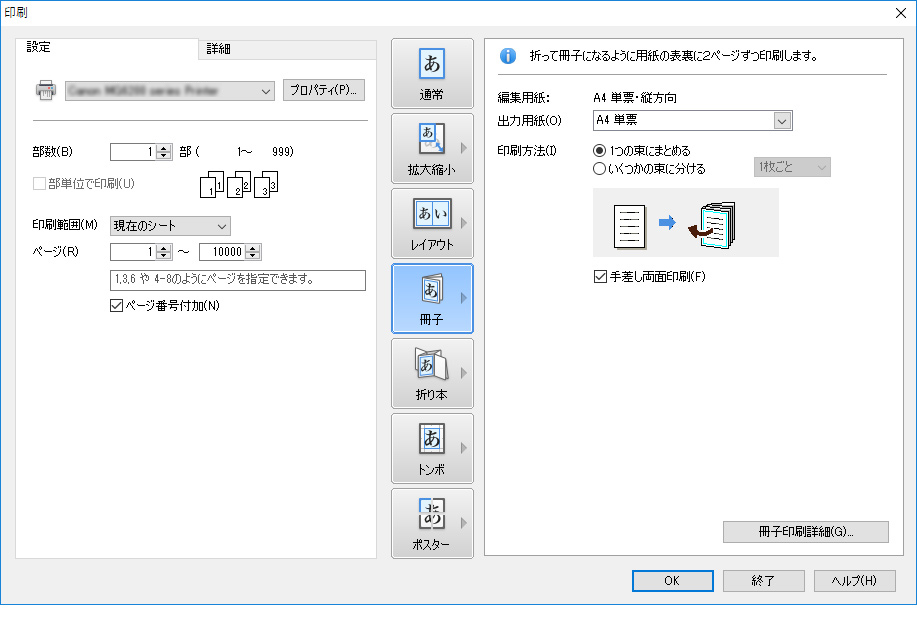Image resolution: width=917 pixels, height=624 pixels.
Task: Select the 1つの束にまとめる radio button
Action: click(600, 151)
